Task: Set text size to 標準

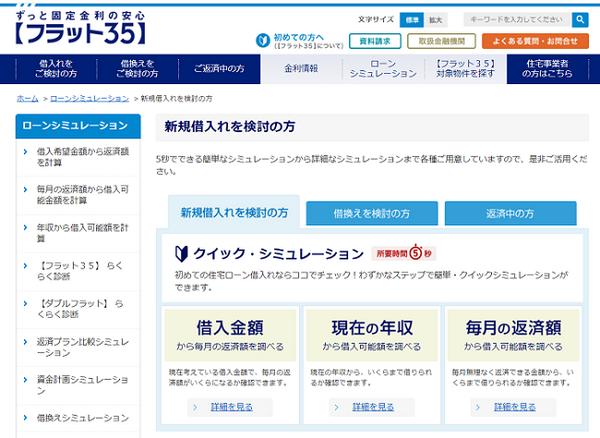Action: point(412,20)
